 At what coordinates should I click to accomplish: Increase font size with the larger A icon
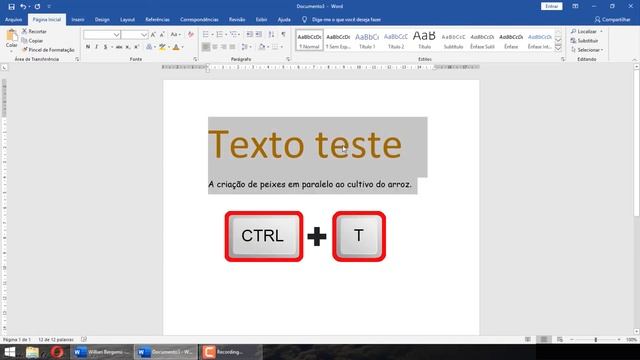(x=153, y=35)
